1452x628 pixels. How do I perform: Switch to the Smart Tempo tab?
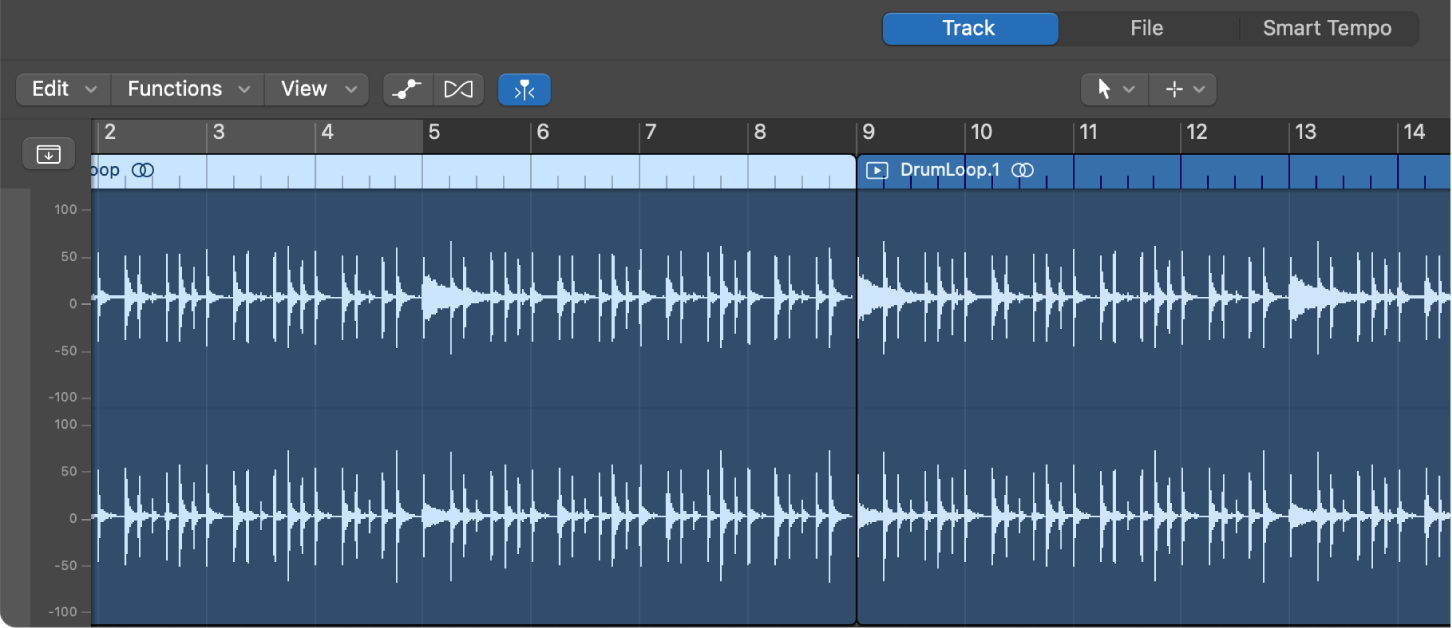click(x=1327, y=27)
